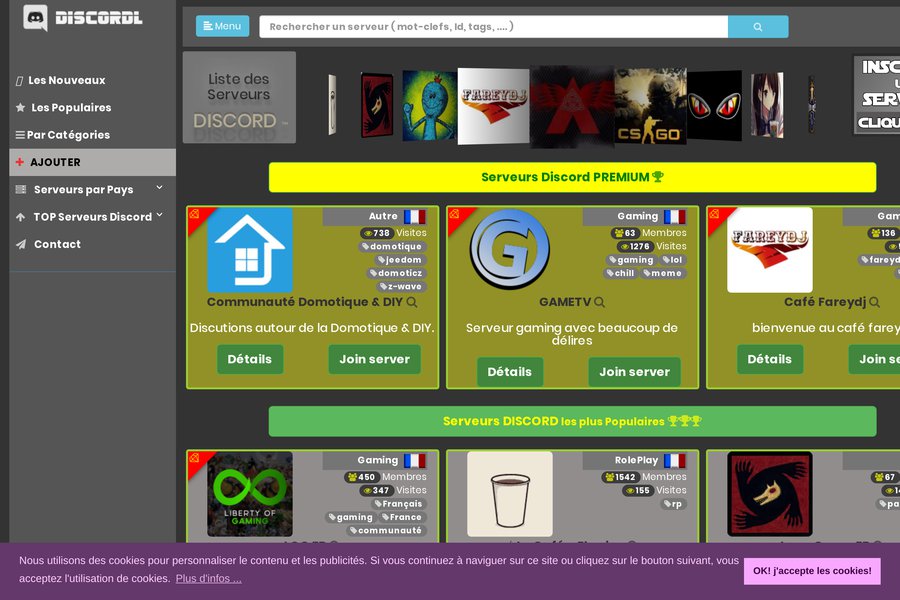Click the rp tag on RolePlay card

(673, 504)
